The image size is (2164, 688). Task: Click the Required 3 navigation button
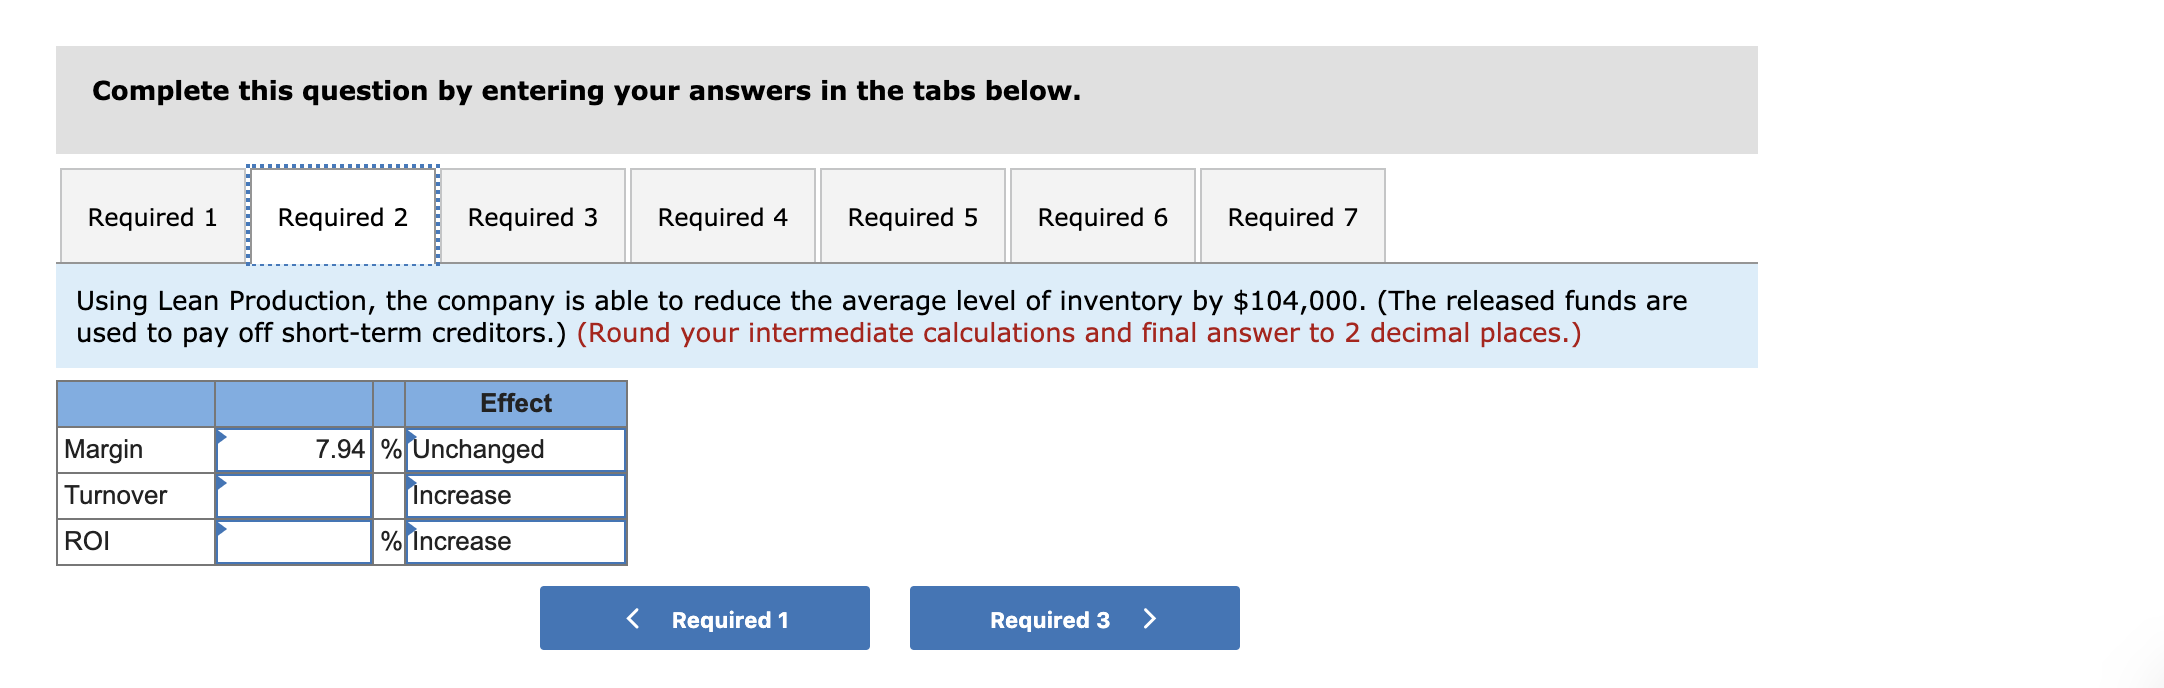coord(1073,618)
